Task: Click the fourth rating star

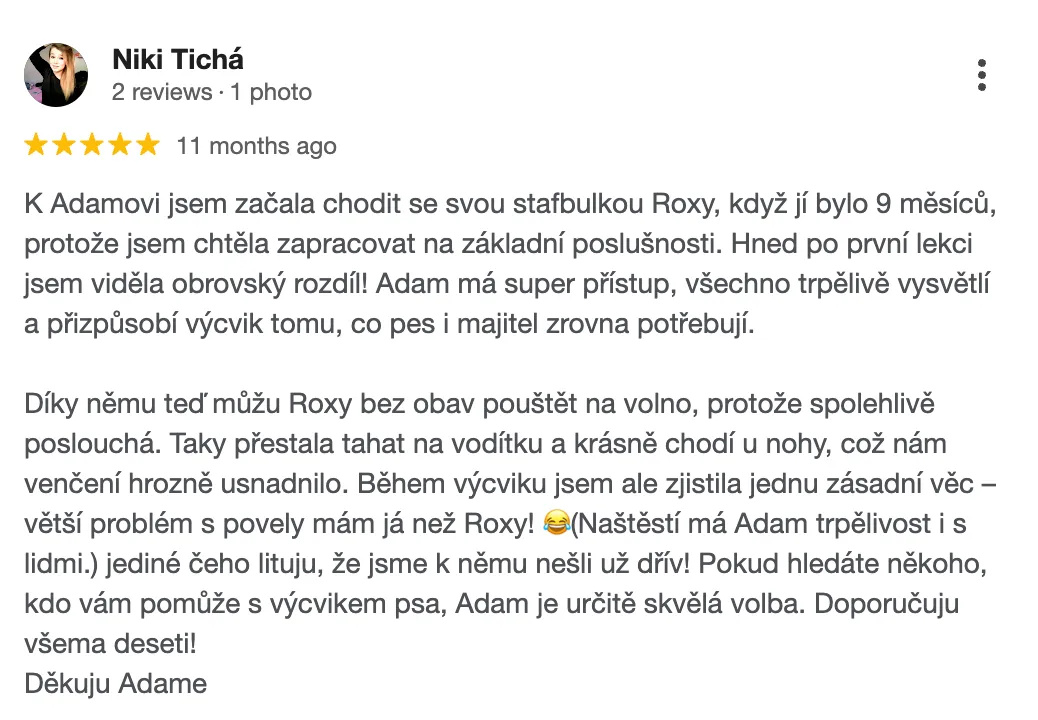Action: [120, 146]
